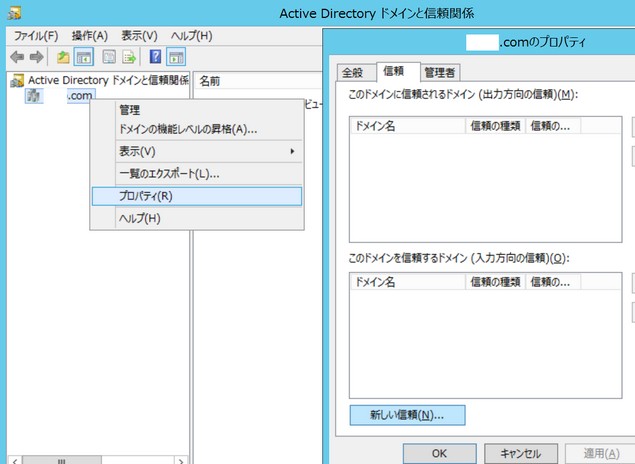Click the tree pane horizontal scrollbar thumb

(62, 461)
